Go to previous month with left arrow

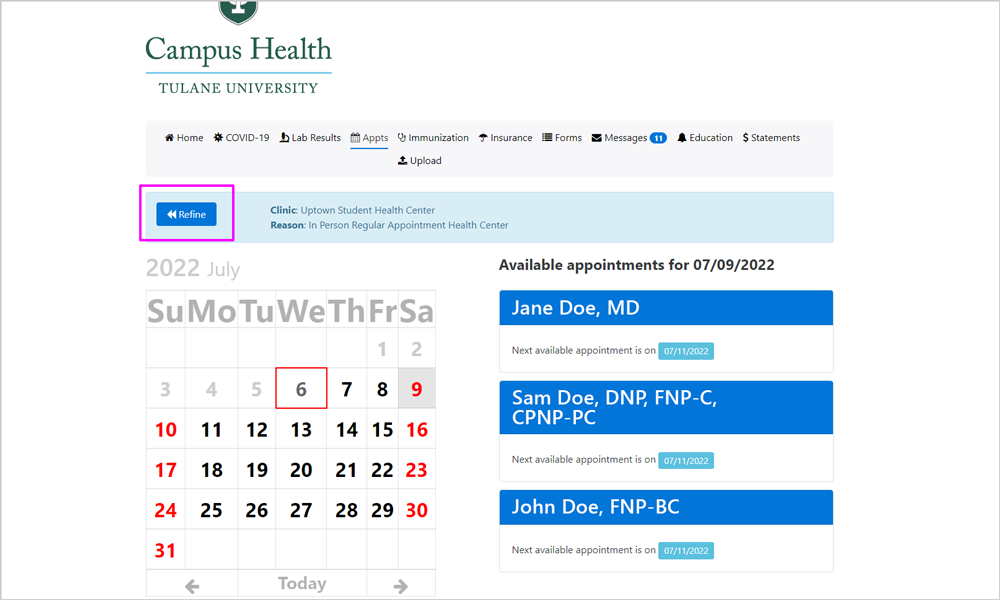(192, 586)
